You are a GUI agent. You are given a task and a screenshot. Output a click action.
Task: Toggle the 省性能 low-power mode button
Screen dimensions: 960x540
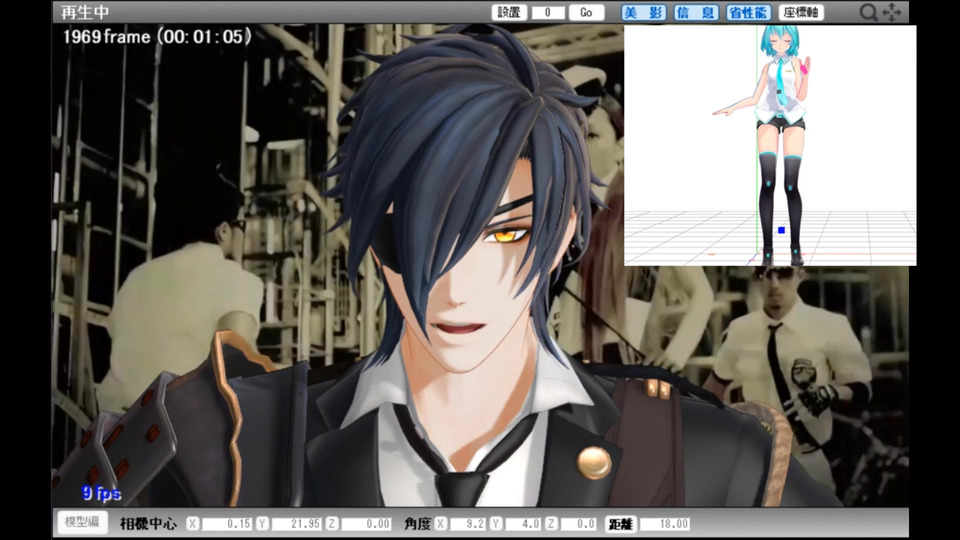click(x=748, y=12)
